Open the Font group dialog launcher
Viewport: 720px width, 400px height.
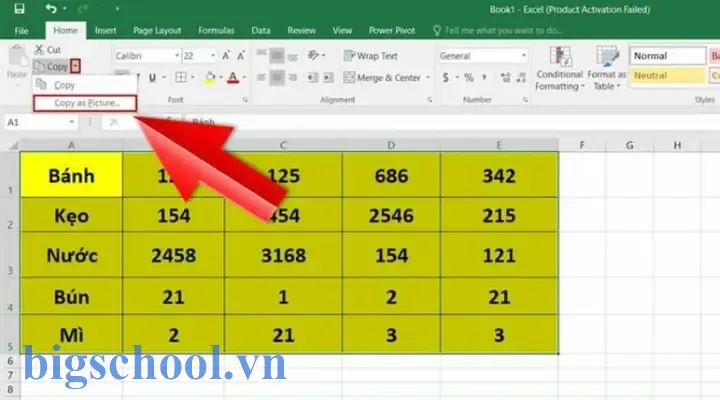coord(245,100)
